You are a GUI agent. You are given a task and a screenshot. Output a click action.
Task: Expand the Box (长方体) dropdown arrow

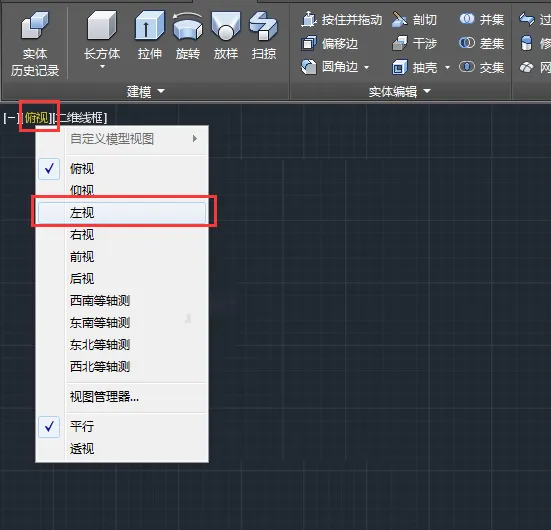point(102,66)
